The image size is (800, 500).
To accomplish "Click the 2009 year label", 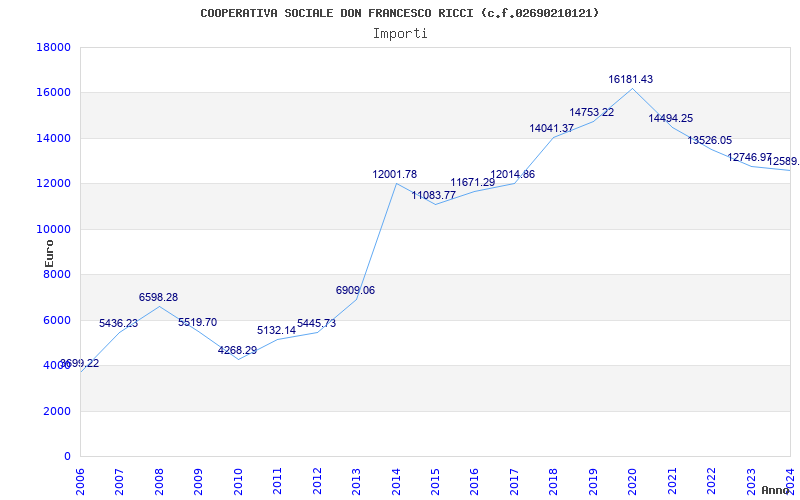I will click(198, 482).
